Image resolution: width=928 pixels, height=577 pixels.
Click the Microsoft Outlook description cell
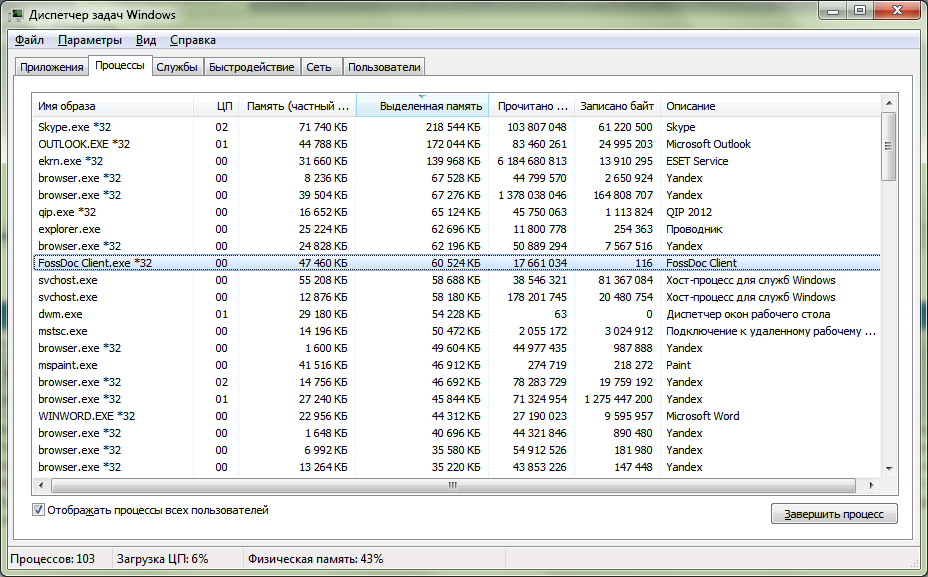708,144
